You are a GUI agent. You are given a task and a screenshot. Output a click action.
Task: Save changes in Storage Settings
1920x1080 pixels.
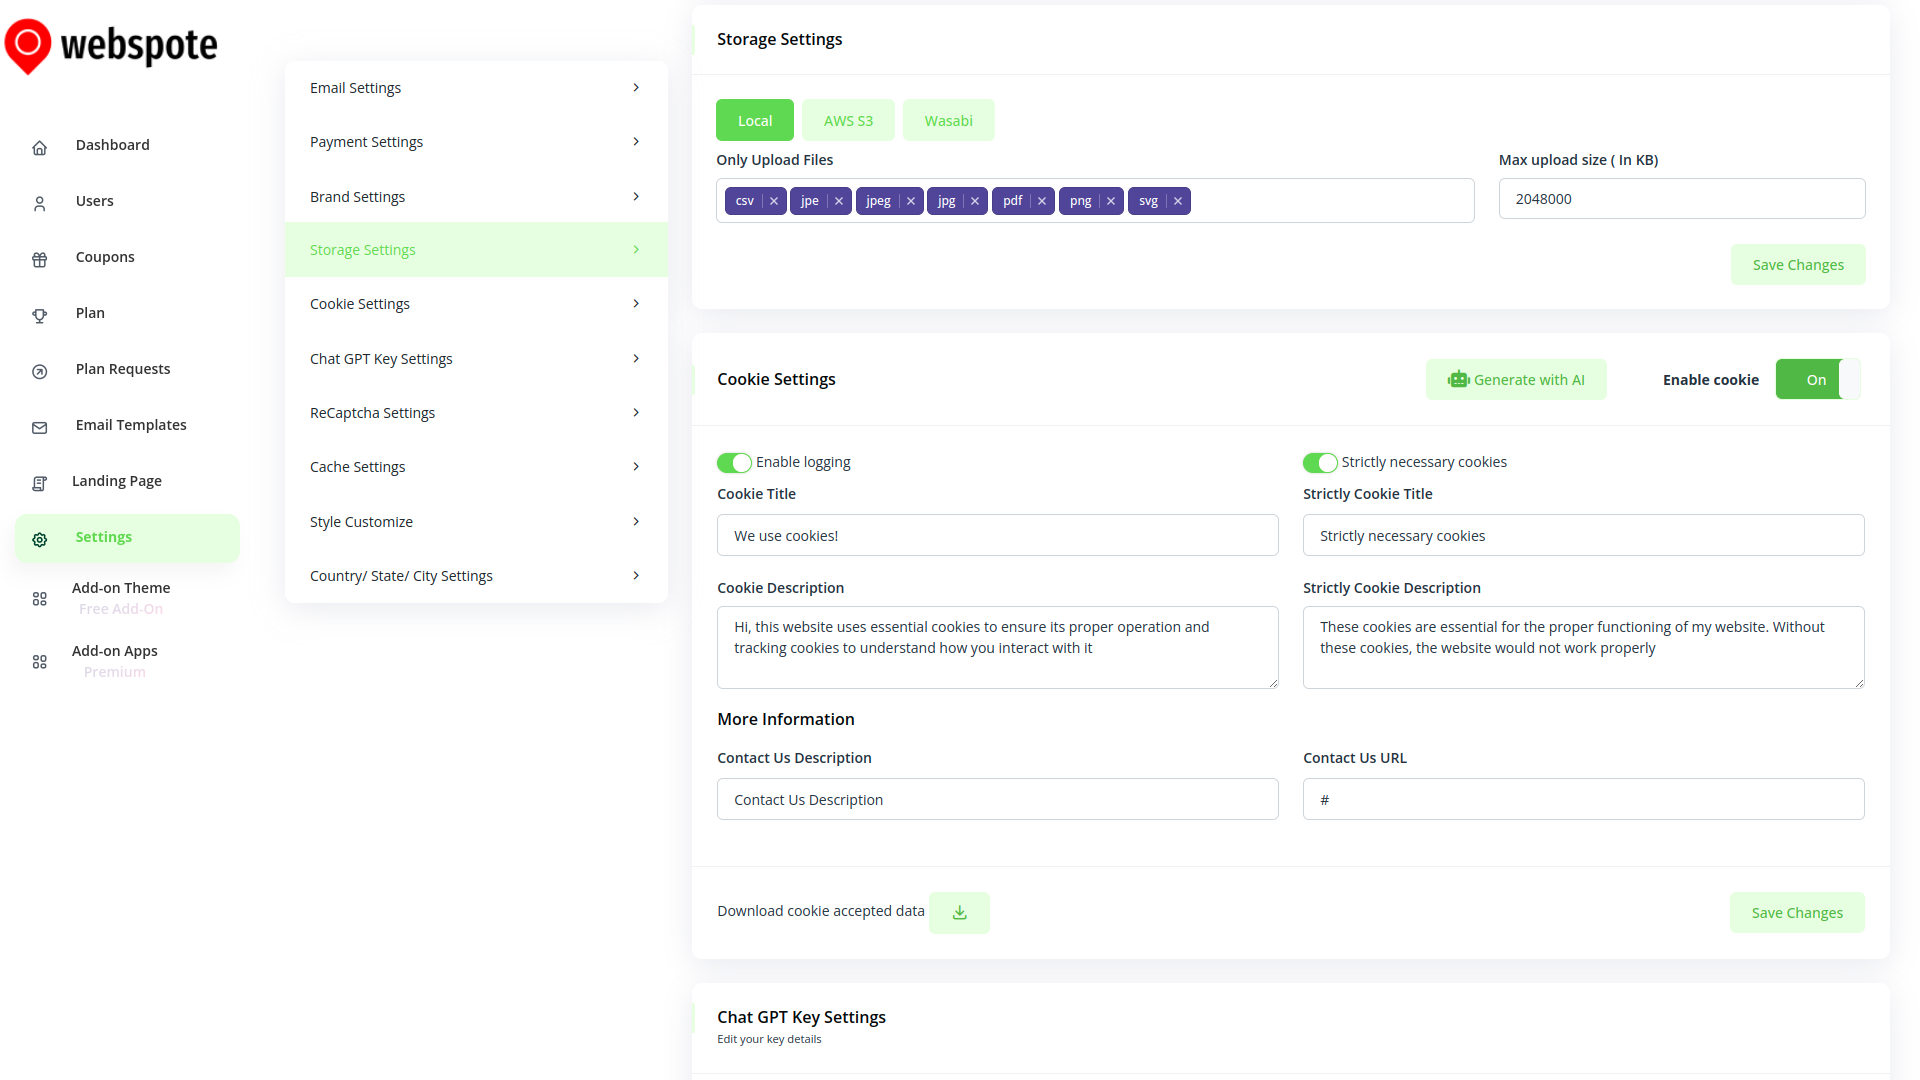click(1797, 265)
